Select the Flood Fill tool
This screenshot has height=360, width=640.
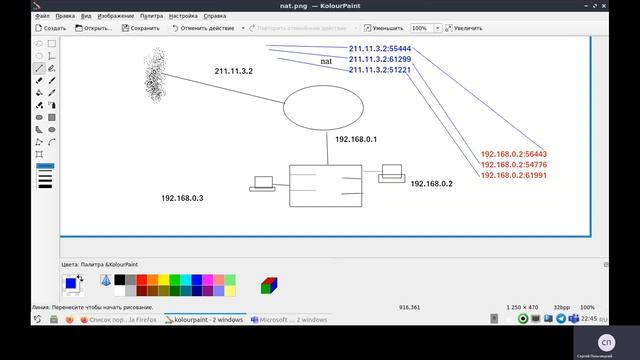(x=39, y=93)
